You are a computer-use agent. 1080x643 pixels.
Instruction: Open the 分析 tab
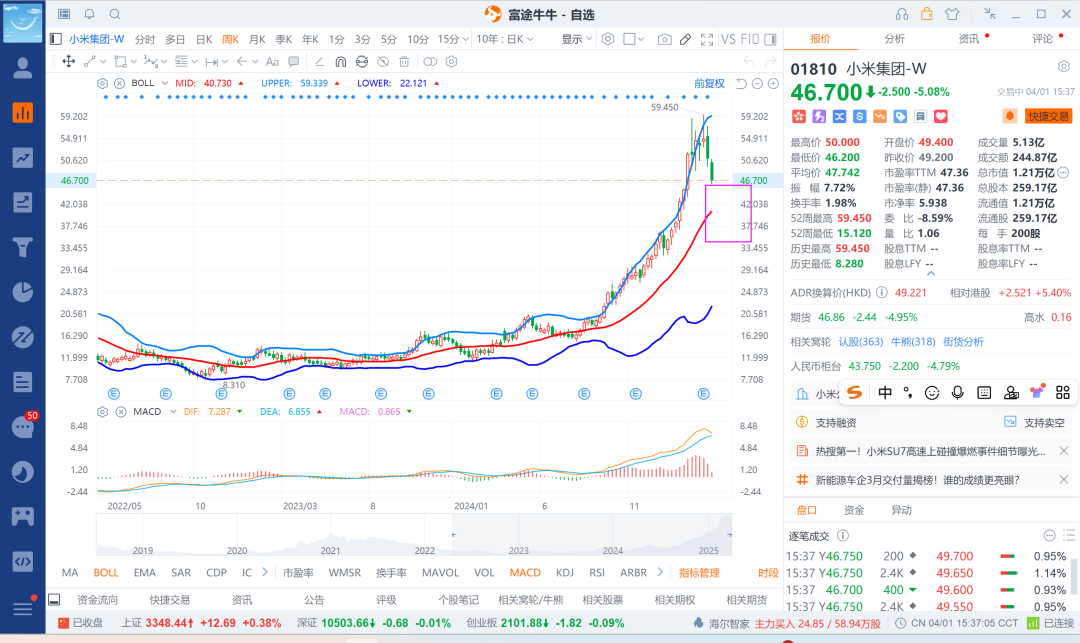pos(894,39)
